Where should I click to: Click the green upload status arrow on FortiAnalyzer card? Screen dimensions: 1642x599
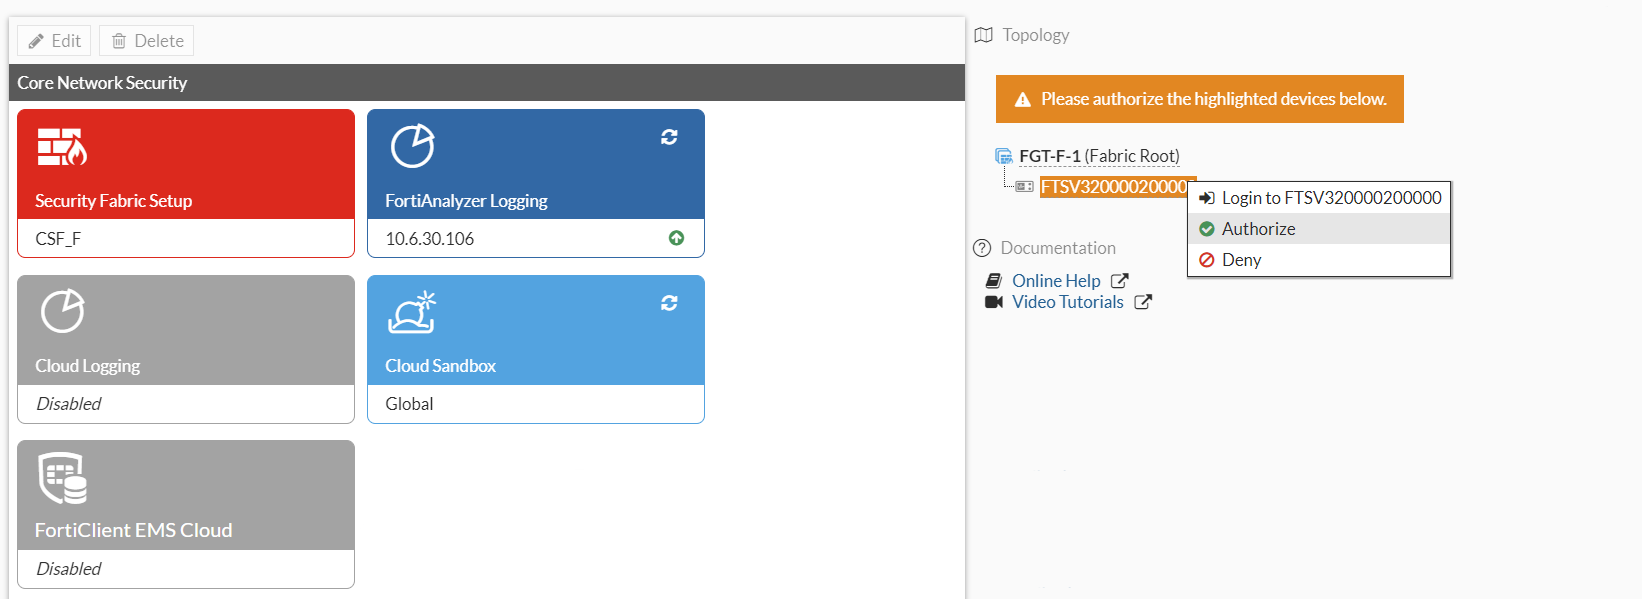(676, 238)
